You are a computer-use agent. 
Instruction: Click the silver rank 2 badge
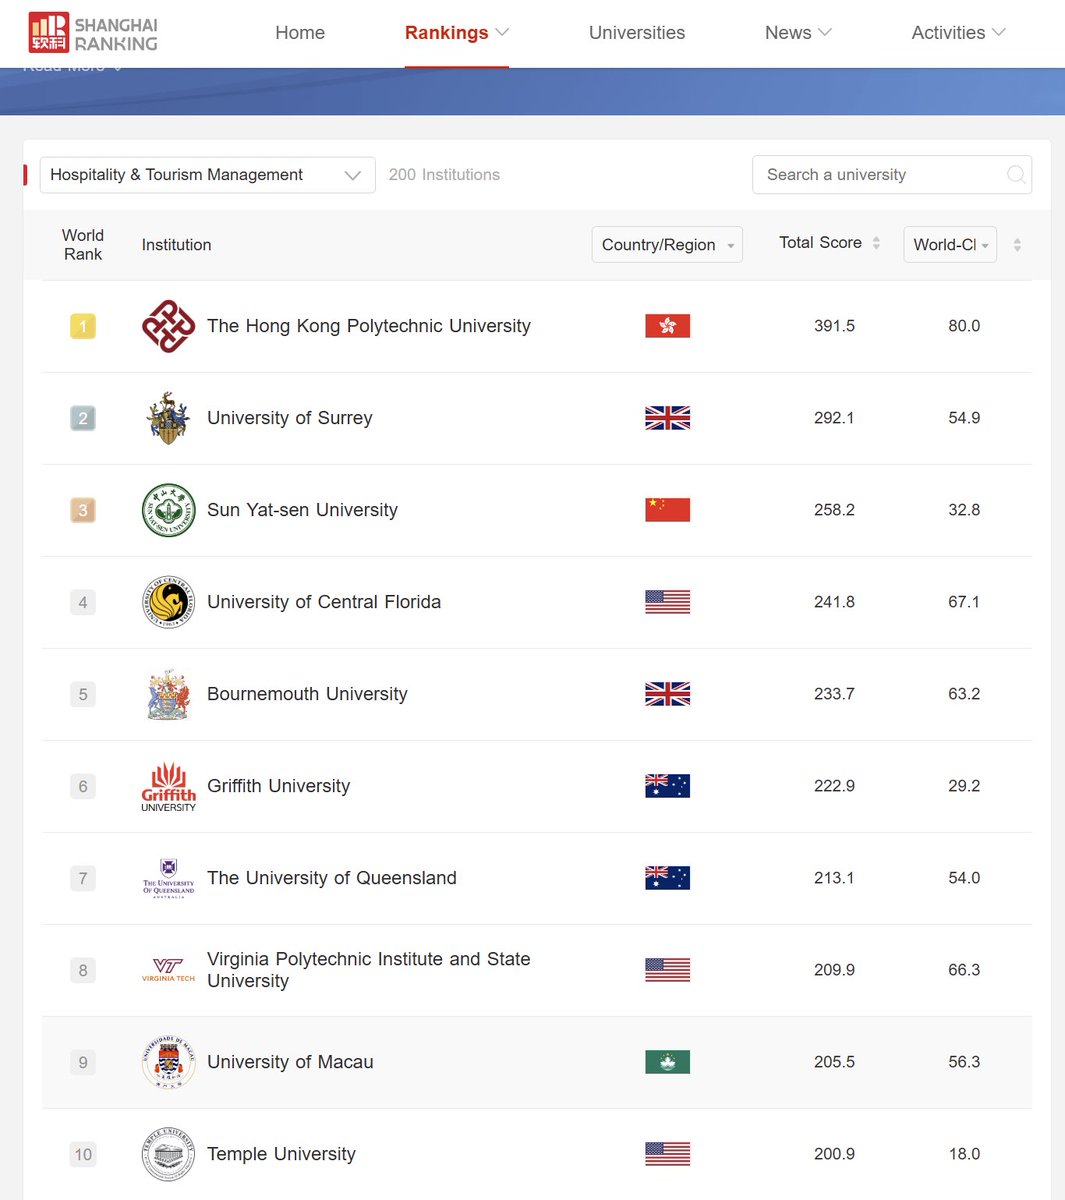tap(83, 418)
